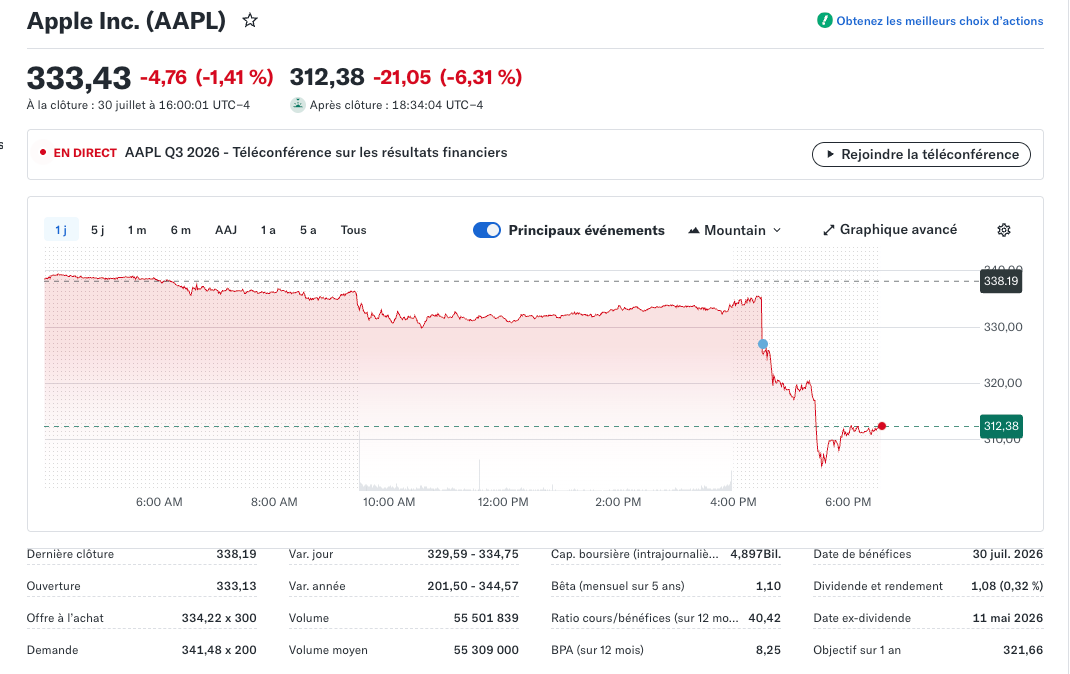Click the EN DIRECT live indicator
Image resolution: width=1070 pixels, height=674 pixels.
(x=78, y=153)
